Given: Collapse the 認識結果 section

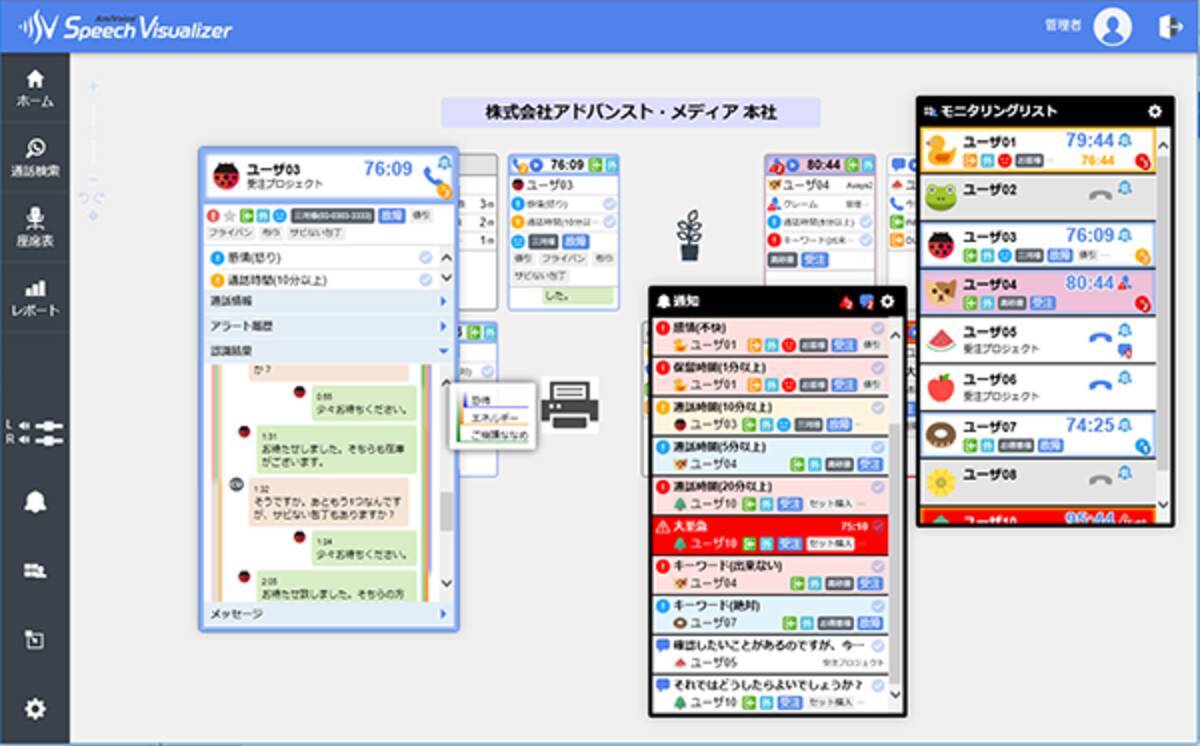Looking at the screenshot, I should pyautogui.click(x=330, y=351).
